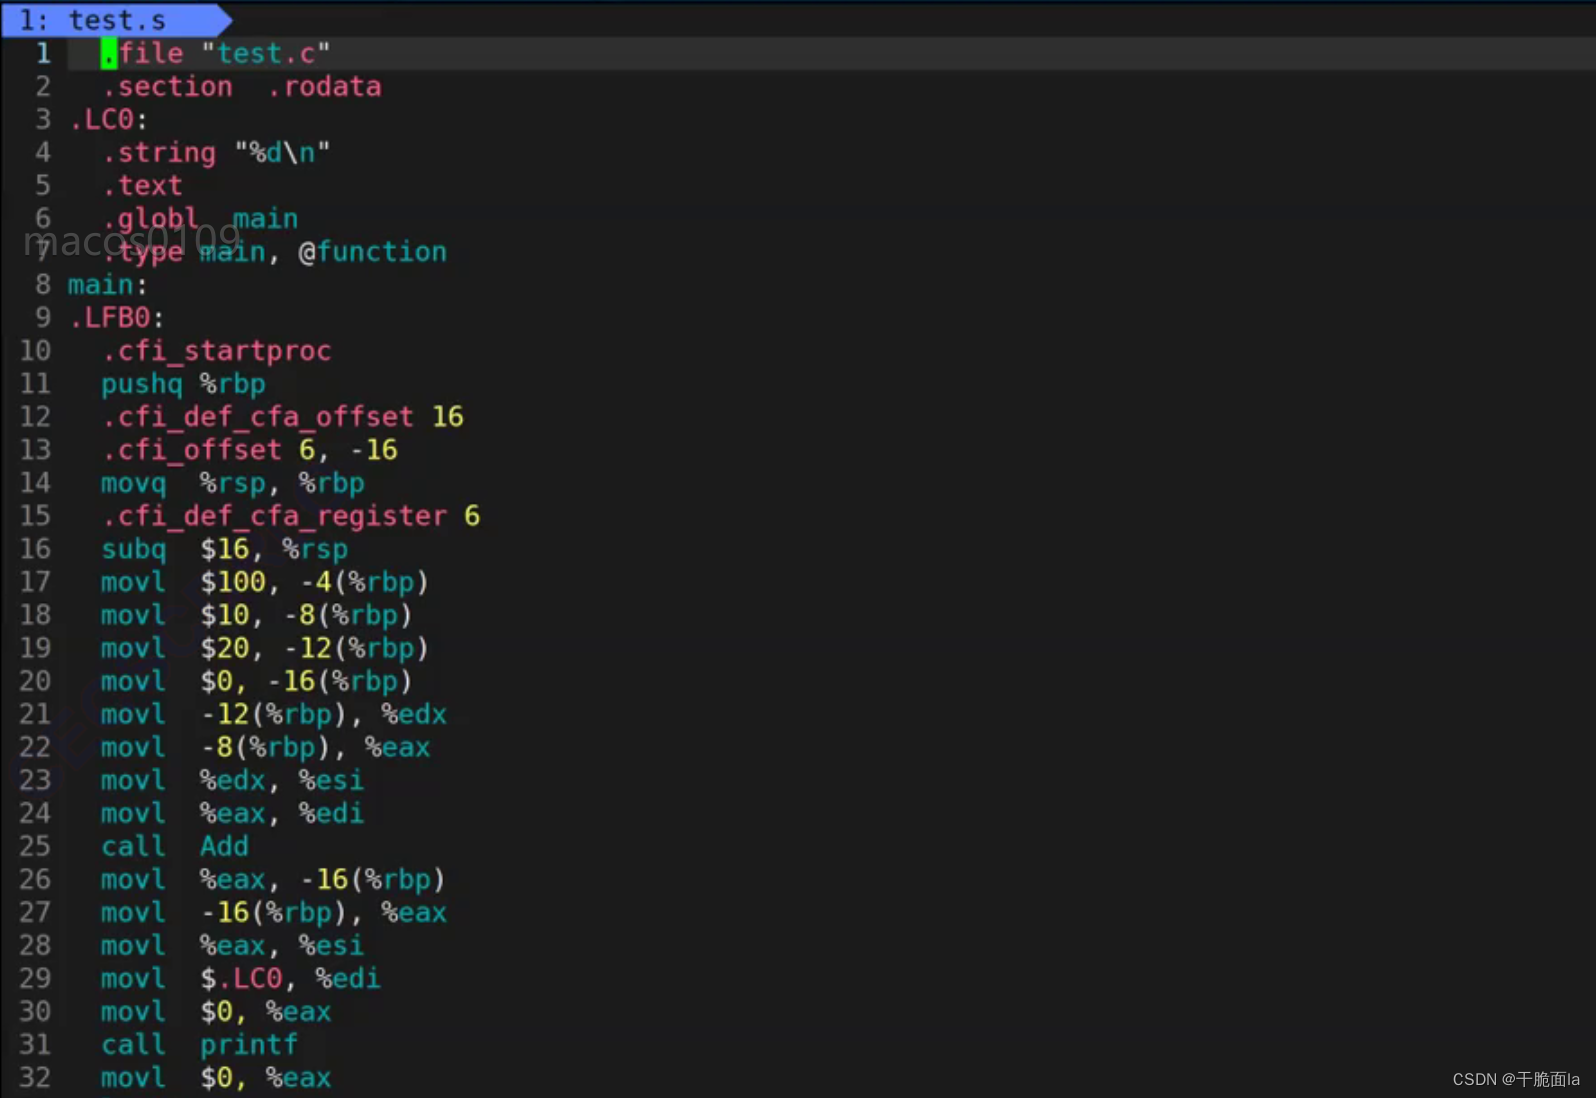
Task: Click the .cfi_startproc directive
Action: [216, 350]
